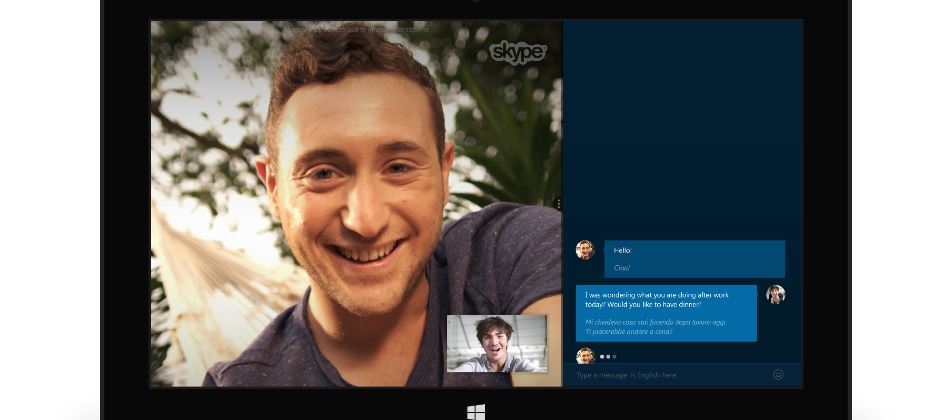Click the "Ciao!" translated text
This screenshot has width=952, height=420.
tap(622, 267)
